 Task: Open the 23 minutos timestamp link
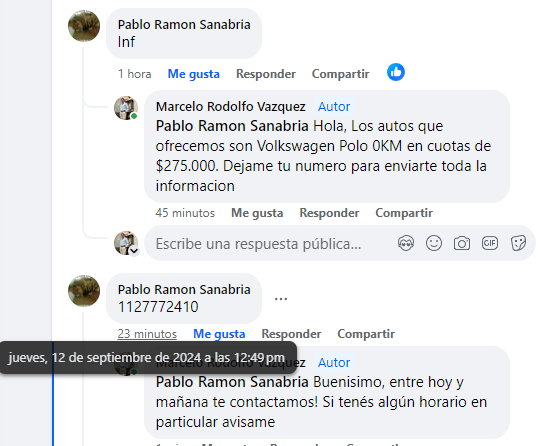[147, 334]
